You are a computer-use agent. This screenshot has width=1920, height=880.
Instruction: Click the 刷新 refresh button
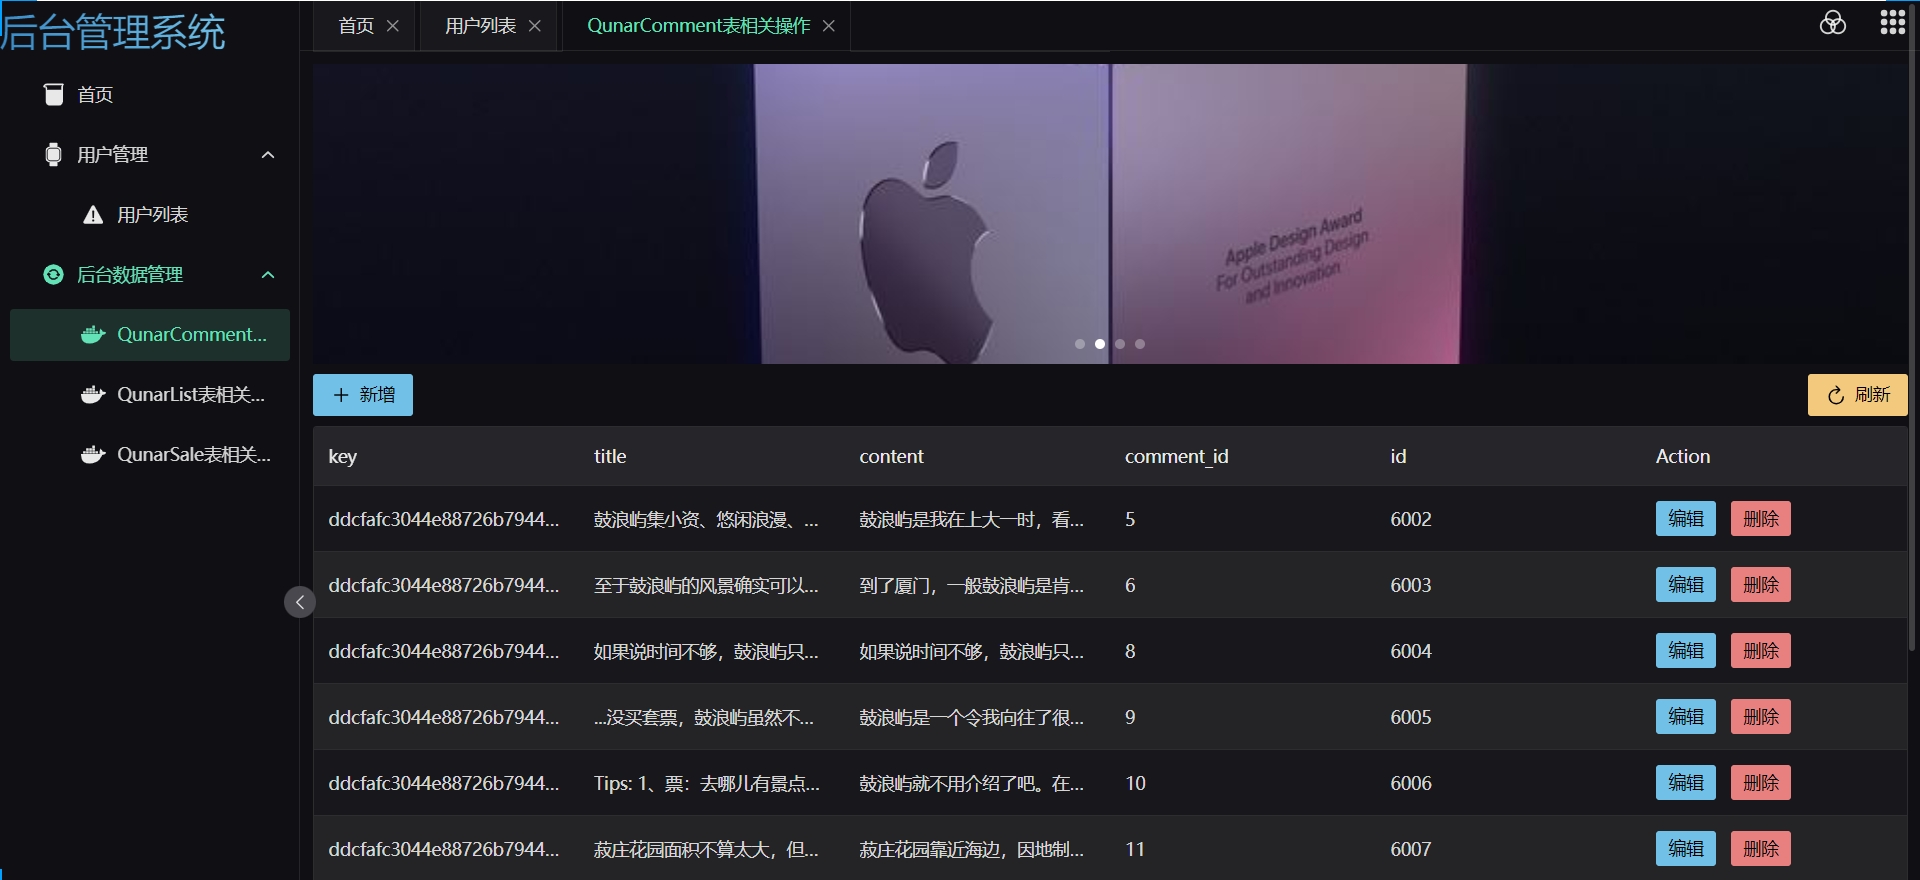[1857, 395]
